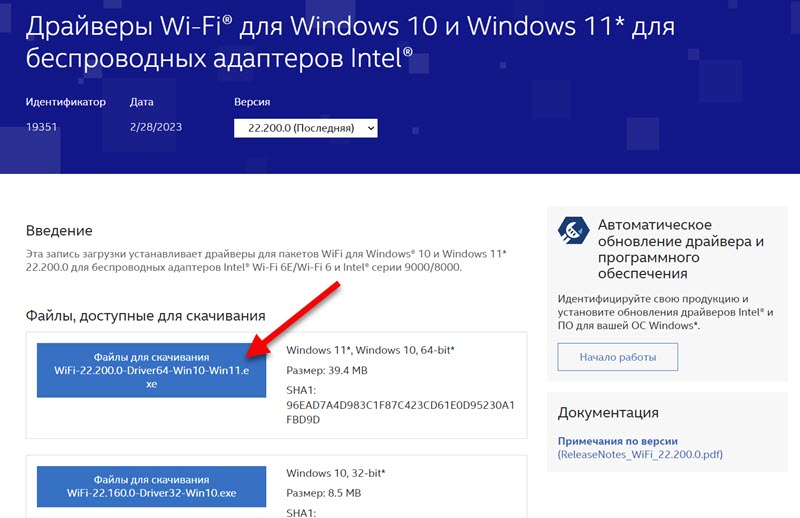Image resolution: width=800 pixels, height=518 pixels.
Task: Click the date 2/28/2023
Action: 155,127
